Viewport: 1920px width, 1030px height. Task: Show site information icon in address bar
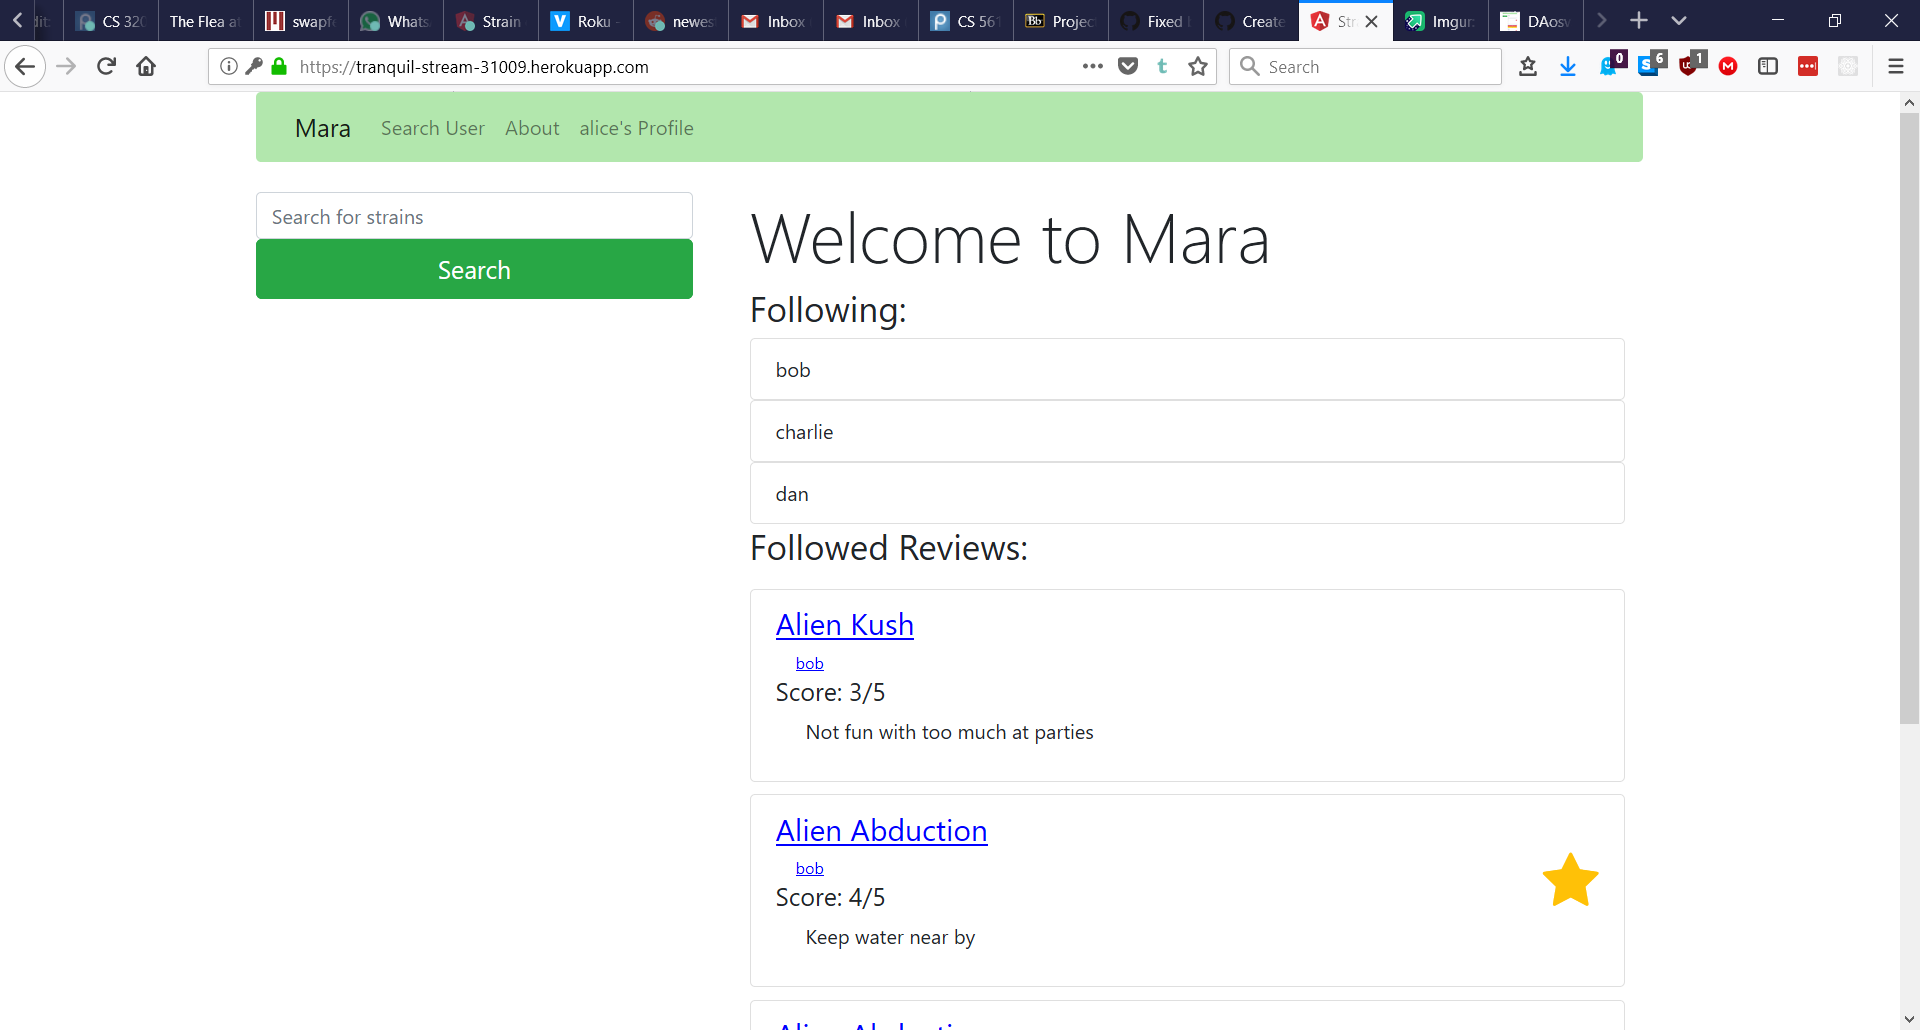coord(229,66)
